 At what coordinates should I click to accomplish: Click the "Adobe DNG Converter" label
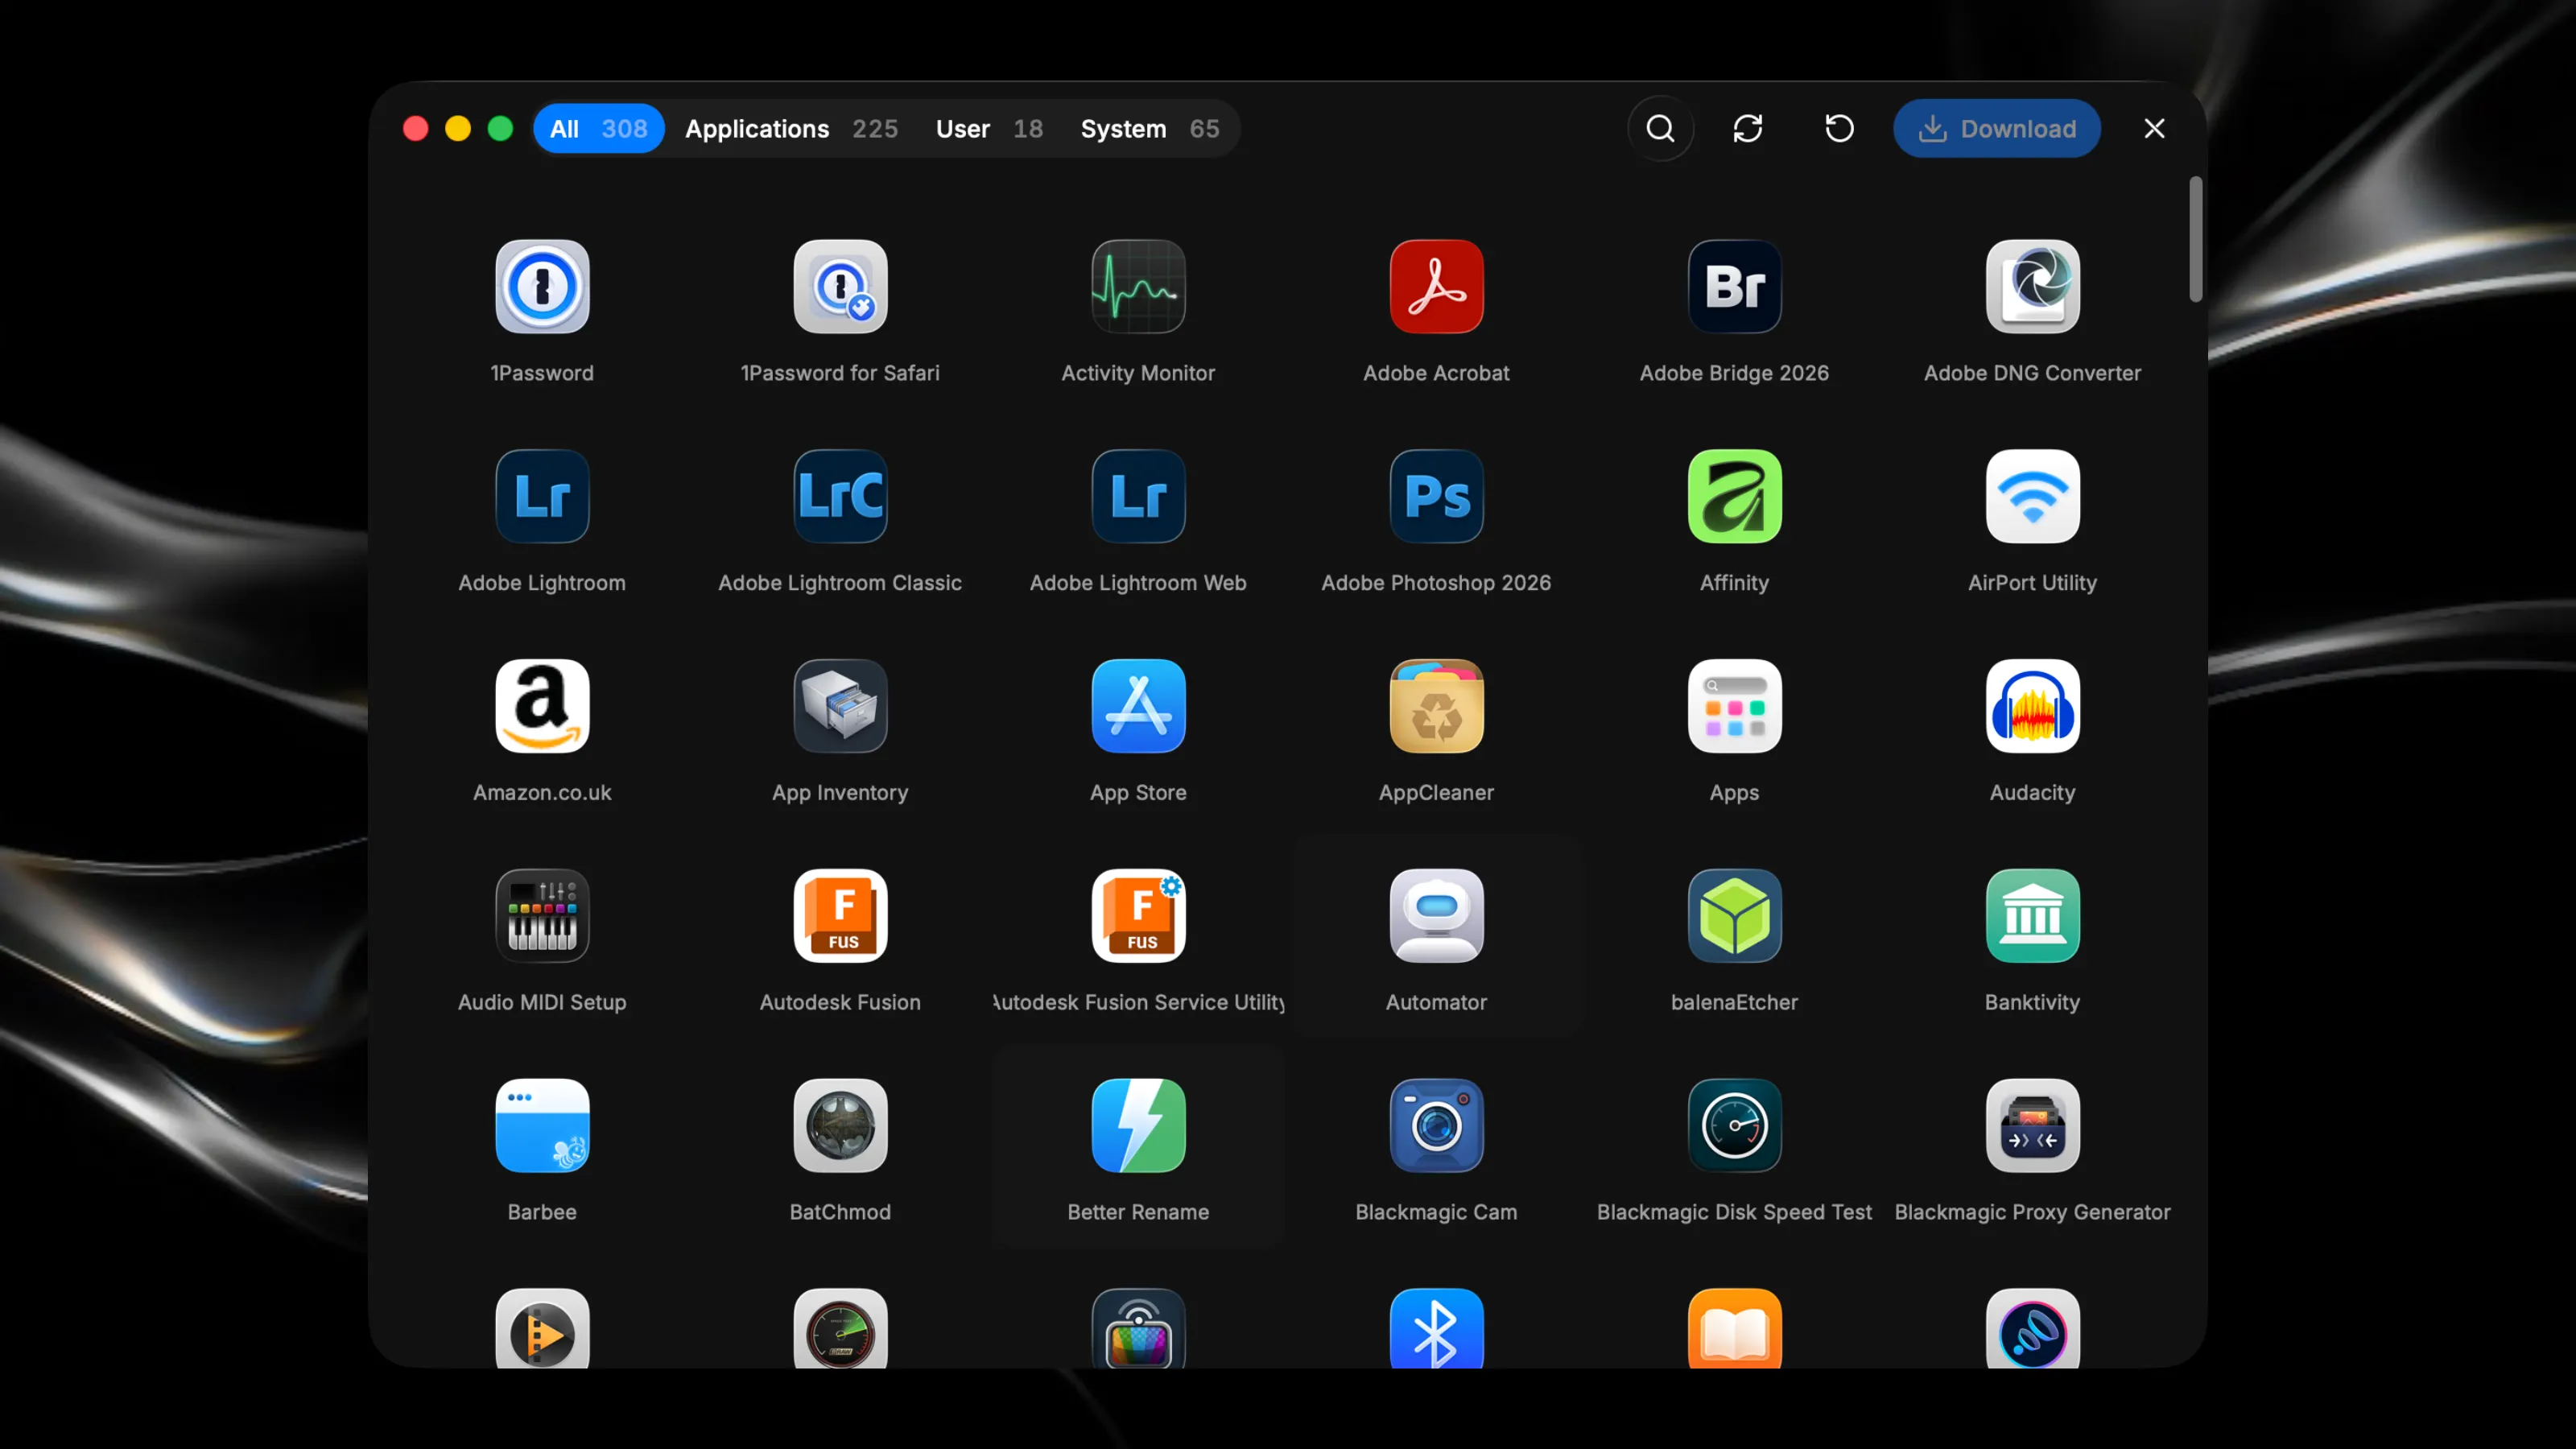pyautogui.click(x=2032, y=373)
